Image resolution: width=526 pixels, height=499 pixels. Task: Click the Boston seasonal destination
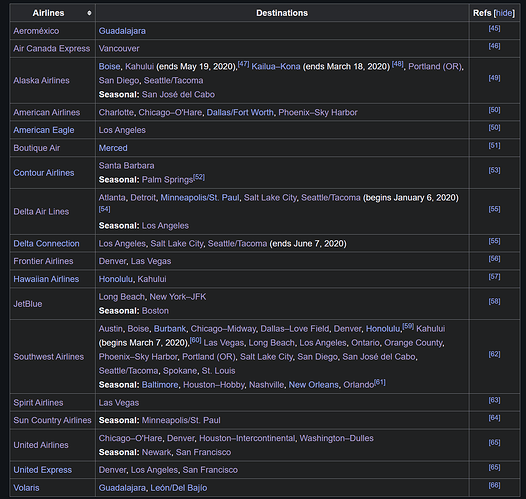(x=155, y=311)
